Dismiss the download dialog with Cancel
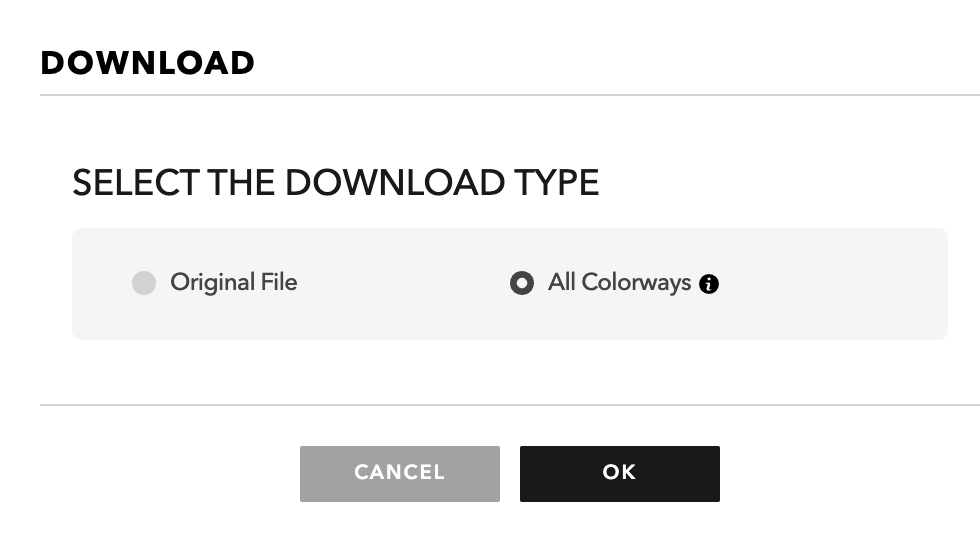This screenshot has width=980, height=548. click(399, 474)
